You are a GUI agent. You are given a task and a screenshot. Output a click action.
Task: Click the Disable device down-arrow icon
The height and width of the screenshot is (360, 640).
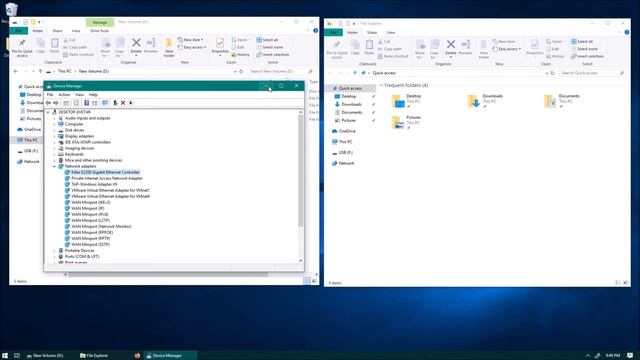pyautogui.click(x=131, y=103)
